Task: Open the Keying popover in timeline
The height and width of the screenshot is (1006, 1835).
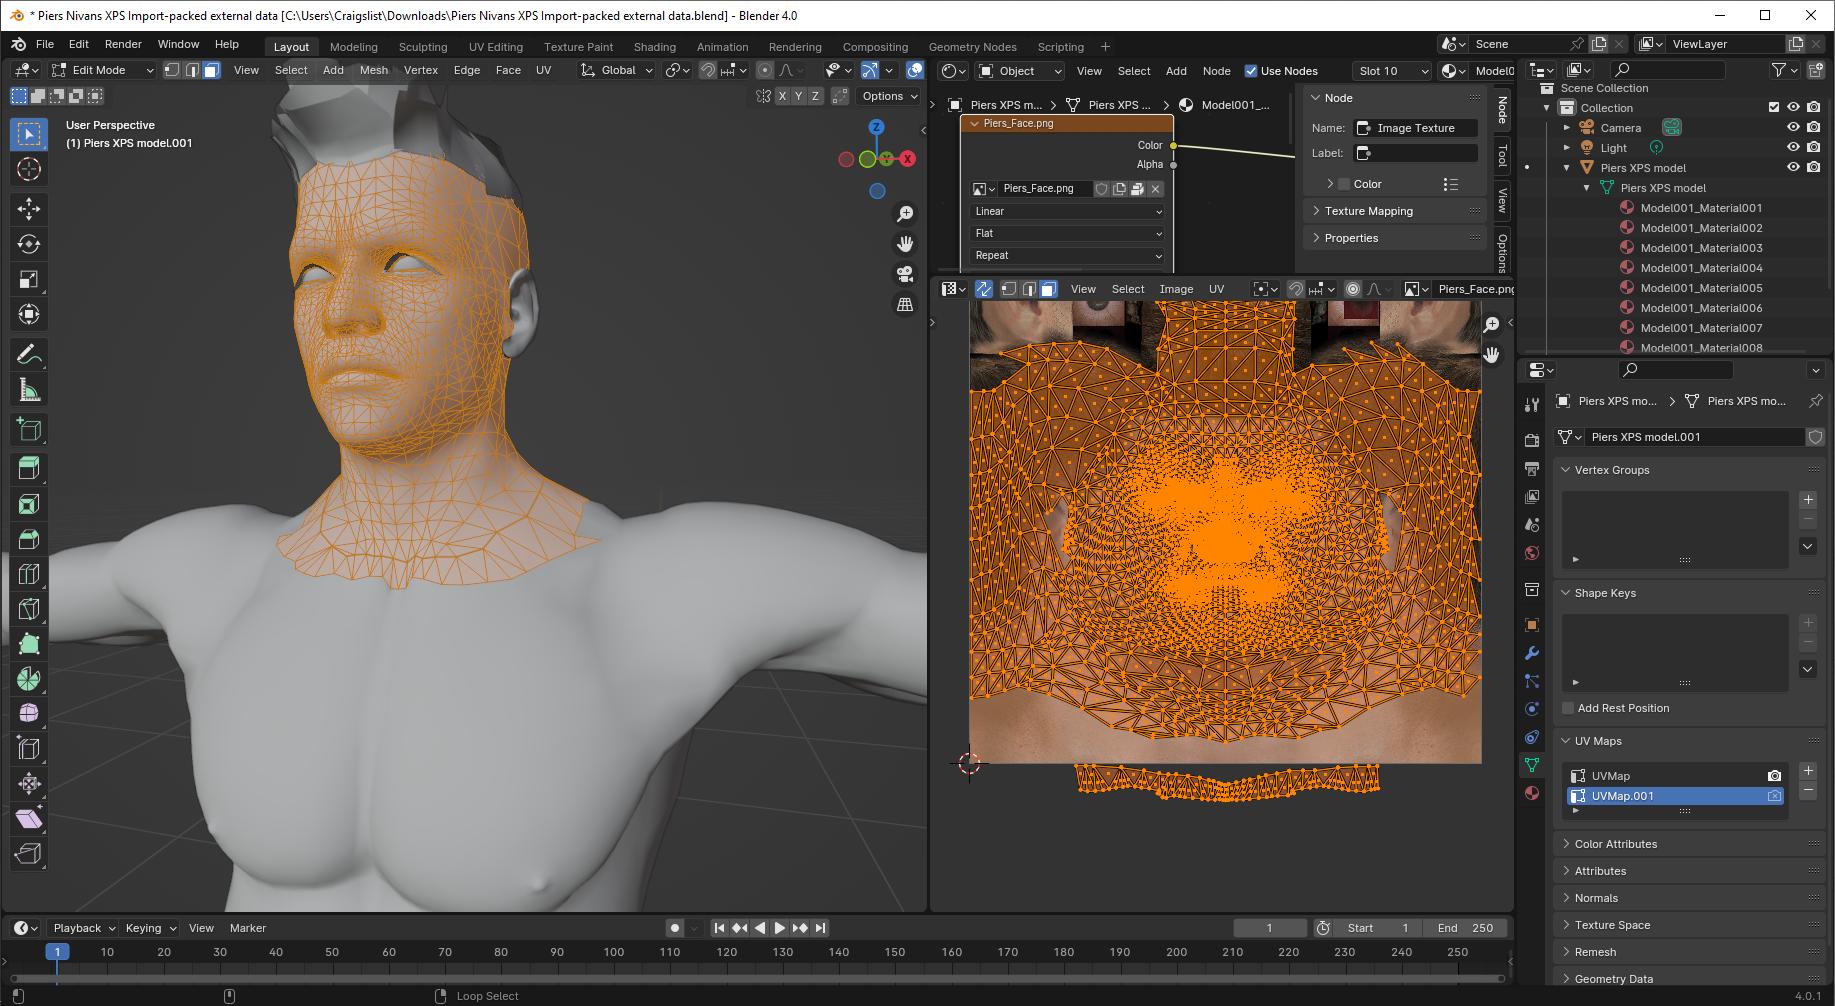Action: click(151, 928)
